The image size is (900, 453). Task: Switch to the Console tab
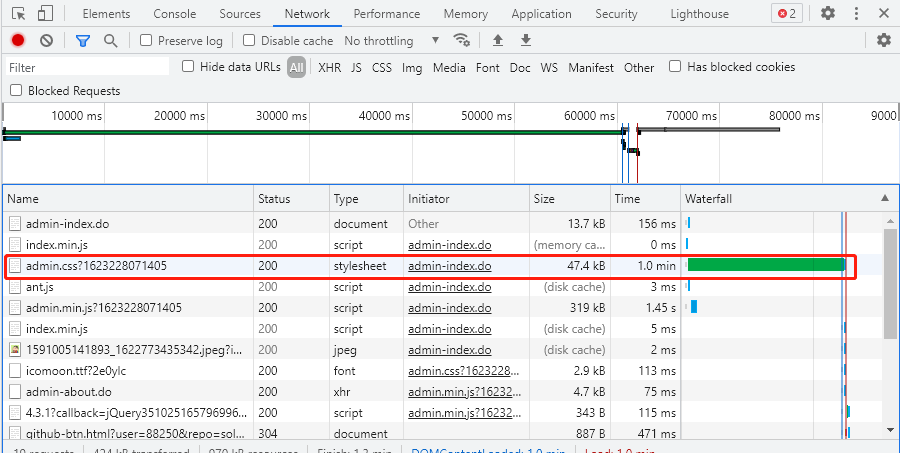[x=174, y=14]
